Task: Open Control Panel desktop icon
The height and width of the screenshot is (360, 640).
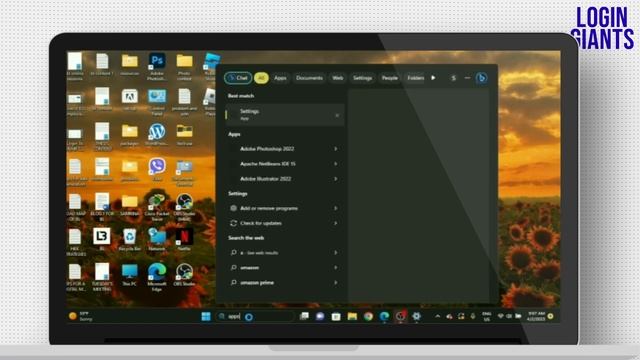Action: point(157,102)
